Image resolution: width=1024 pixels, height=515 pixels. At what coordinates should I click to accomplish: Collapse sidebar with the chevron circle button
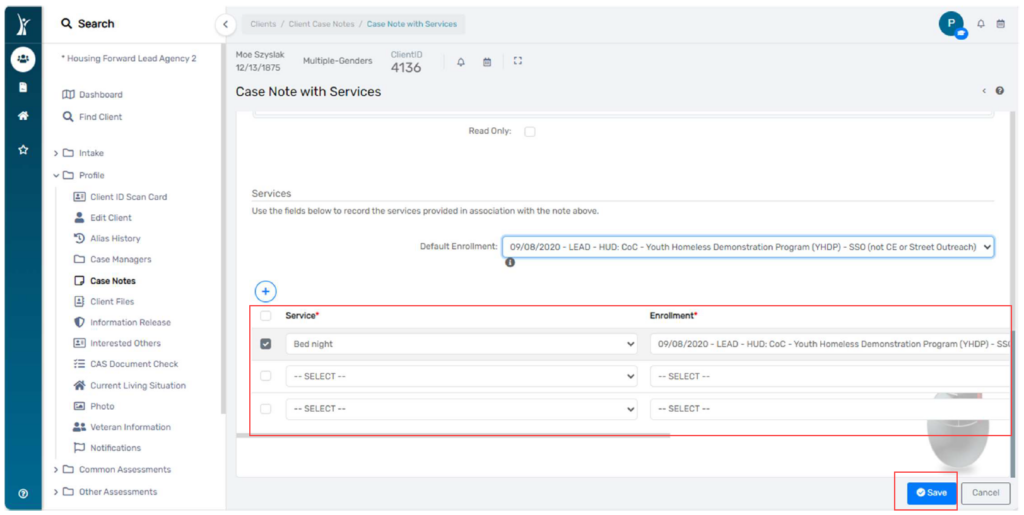pyautogui.click(x=225, y=25)
